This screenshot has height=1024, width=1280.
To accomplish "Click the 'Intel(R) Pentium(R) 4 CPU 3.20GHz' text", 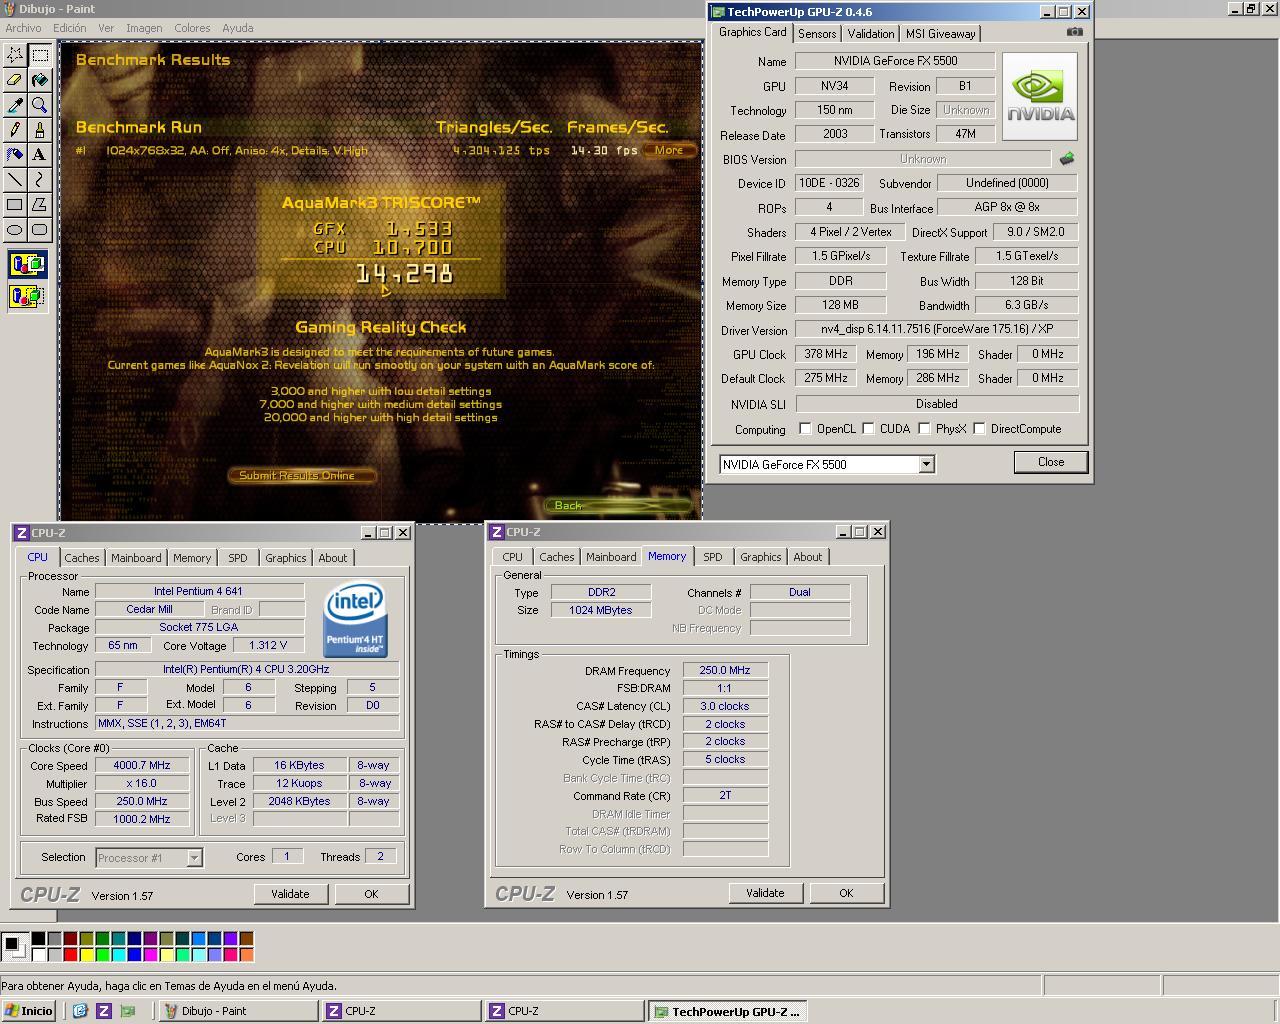I will point(246,669).
